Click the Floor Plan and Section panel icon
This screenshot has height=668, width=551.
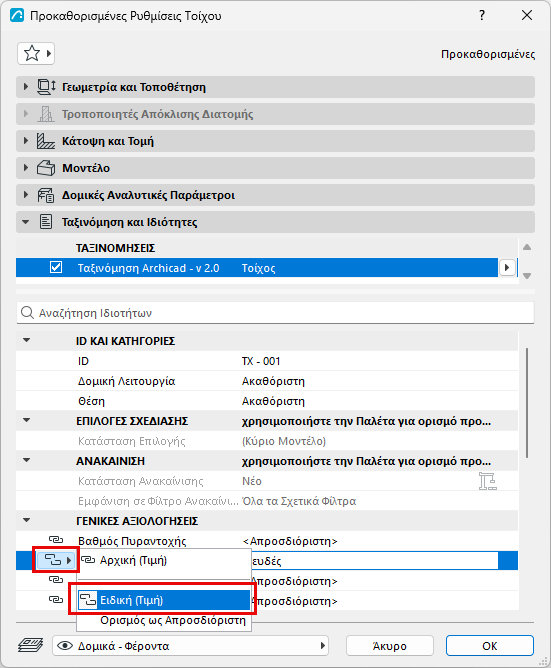46,141
